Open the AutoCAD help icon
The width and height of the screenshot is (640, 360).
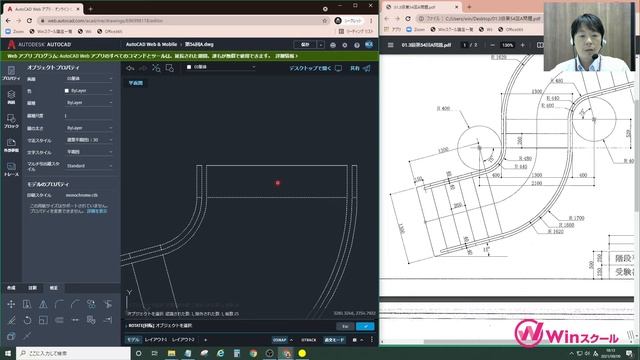[357, 45]
